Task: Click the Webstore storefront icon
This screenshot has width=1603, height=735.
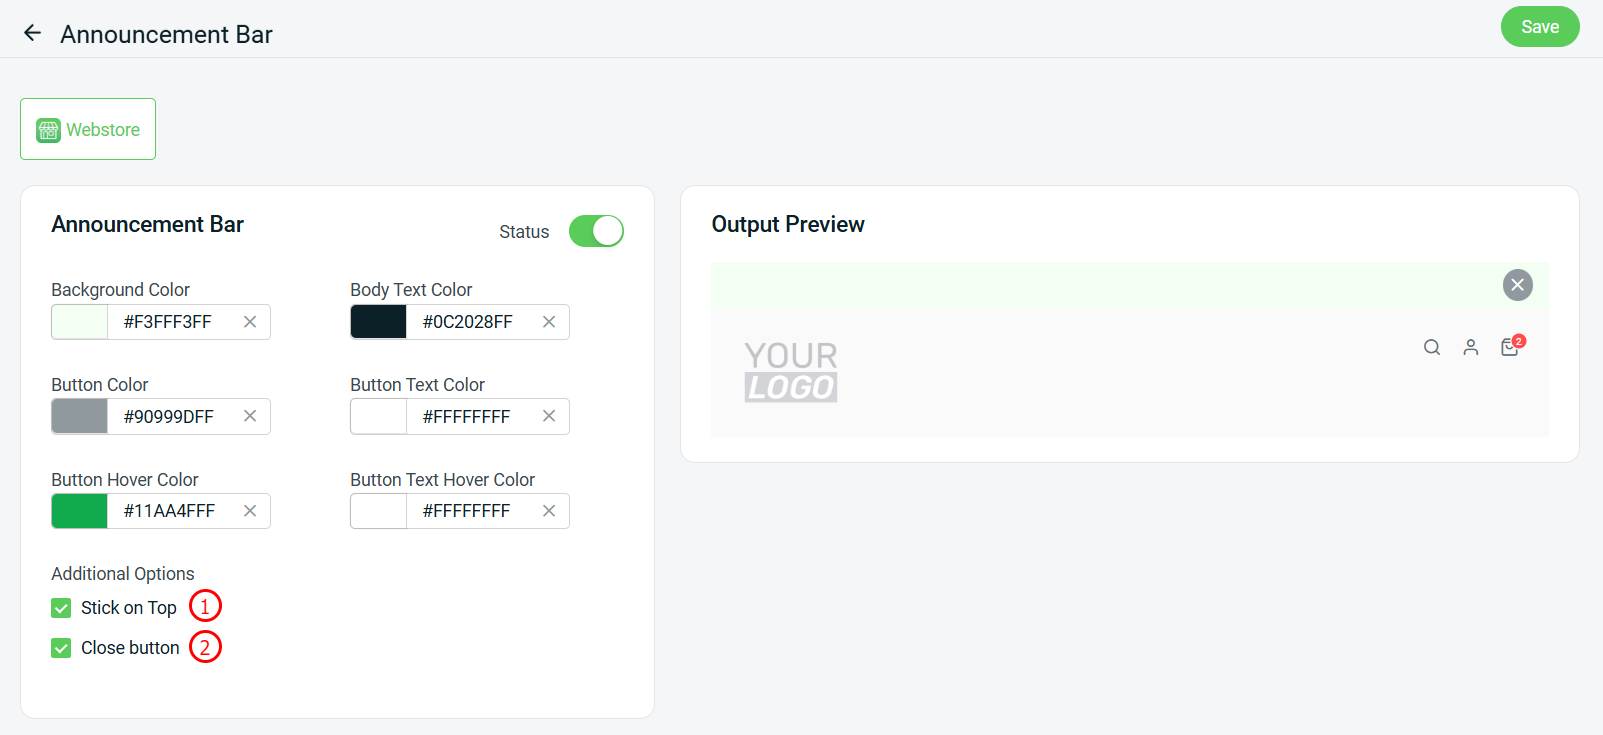Action: coord(47,129)
